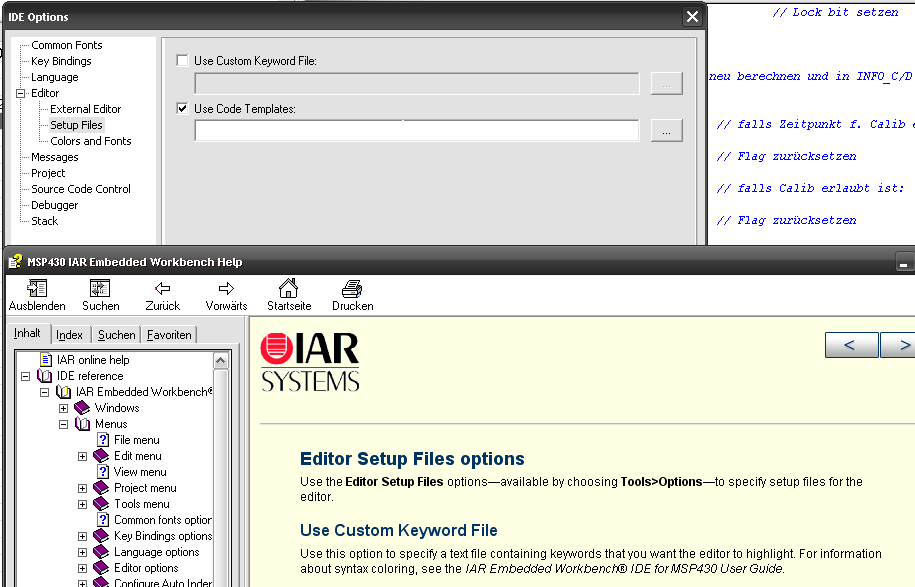Click the Windows closed book icon

point(82,408)
